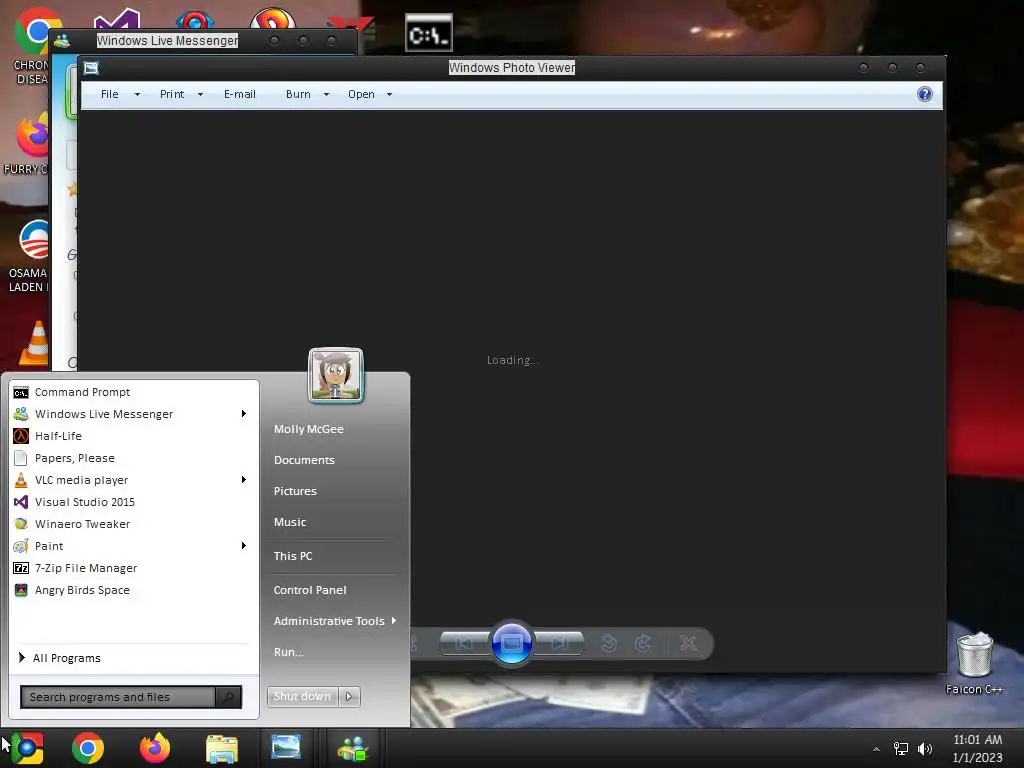Screen dimensions: 1024x768
Task: Open File menu in Photo Viewer
Action: (120, 95)
